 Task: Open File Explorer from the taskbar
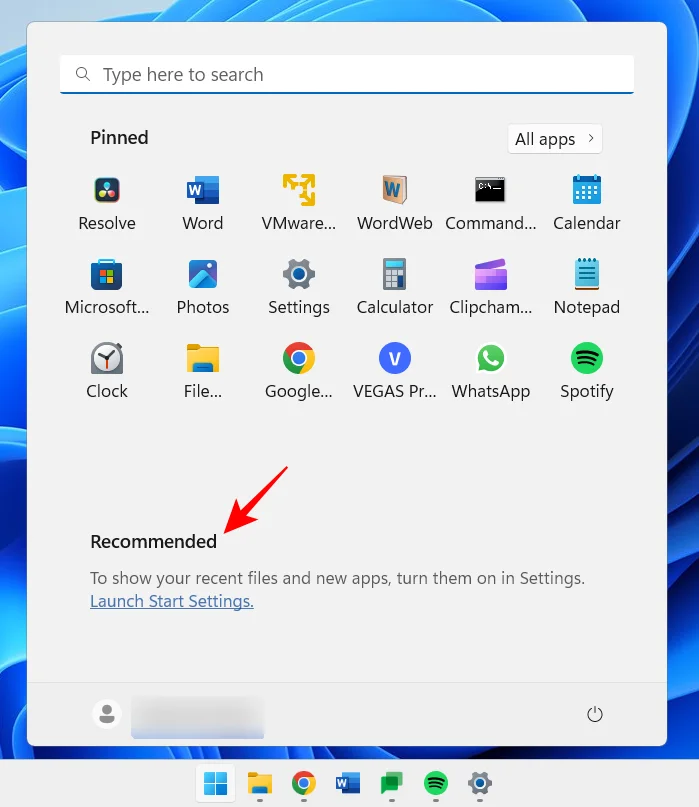[259, 783]
